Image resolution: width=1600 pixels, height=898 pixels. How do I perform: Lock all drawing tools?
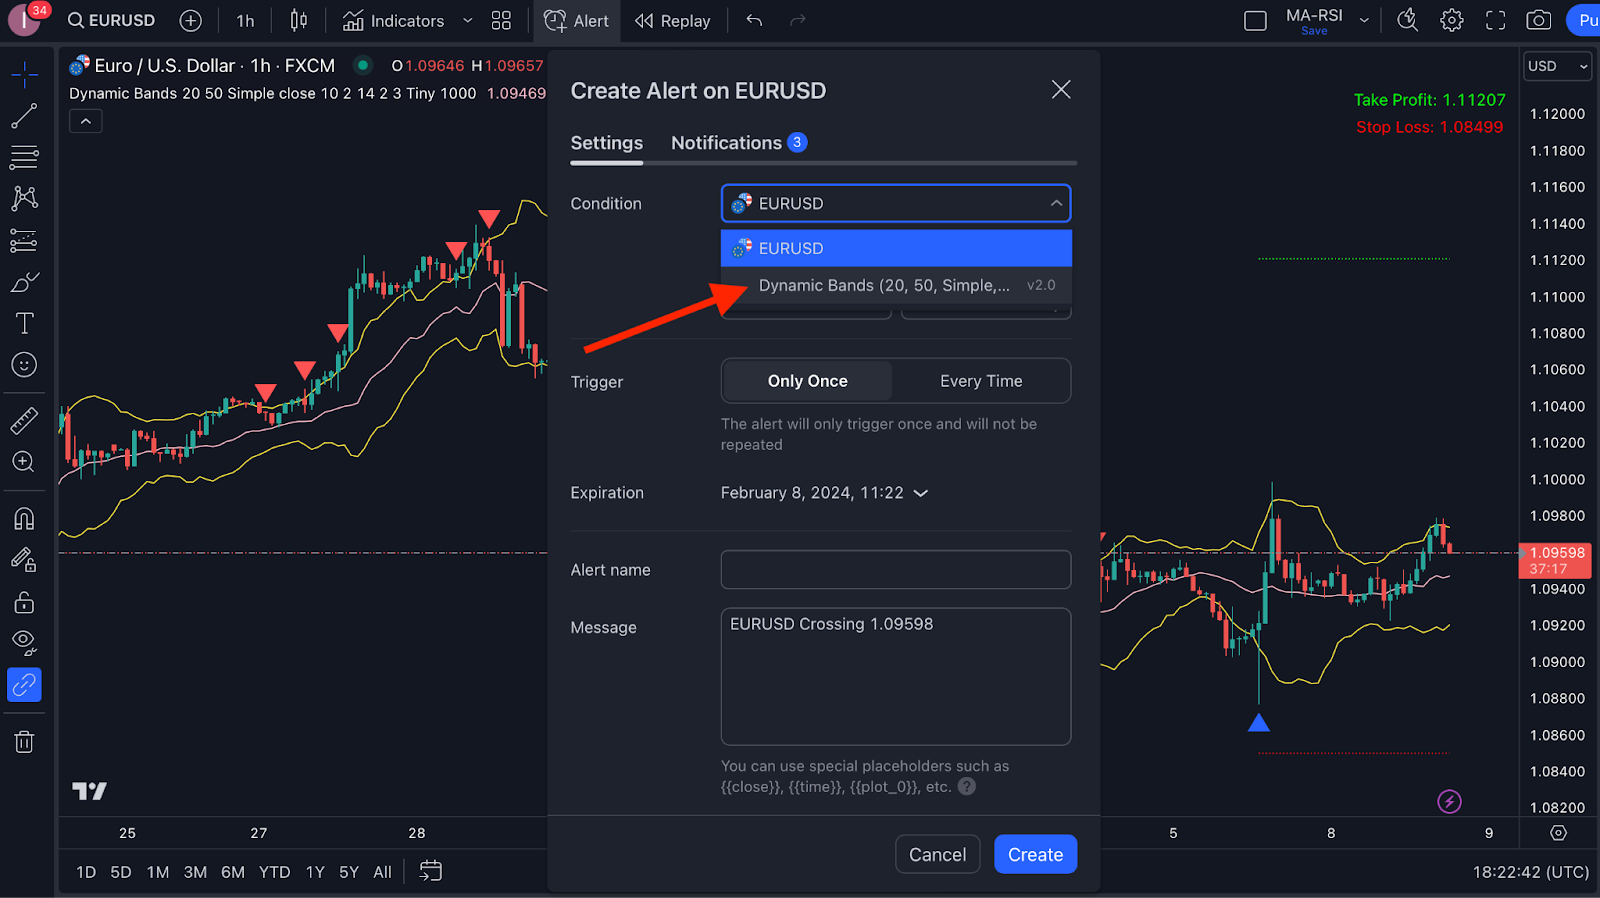(24, 602)
